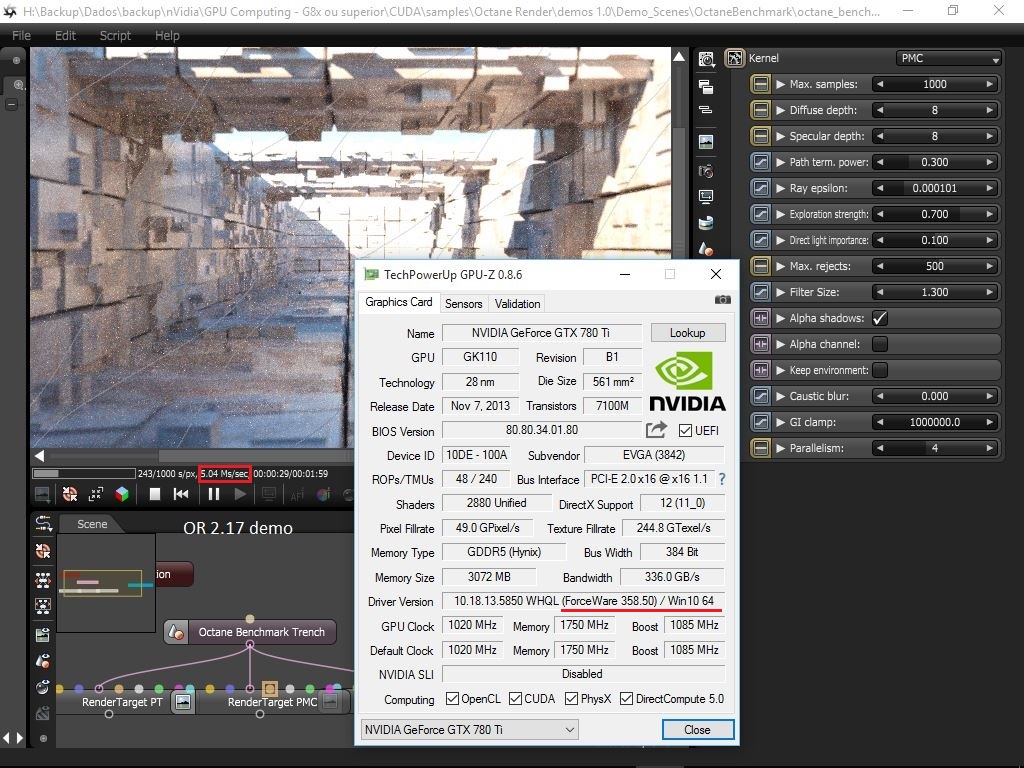The height and width of the screenshot is (768, 1024).
Task: Click the collapse all nodes bars icon
Action: click(x=706, y=110)
